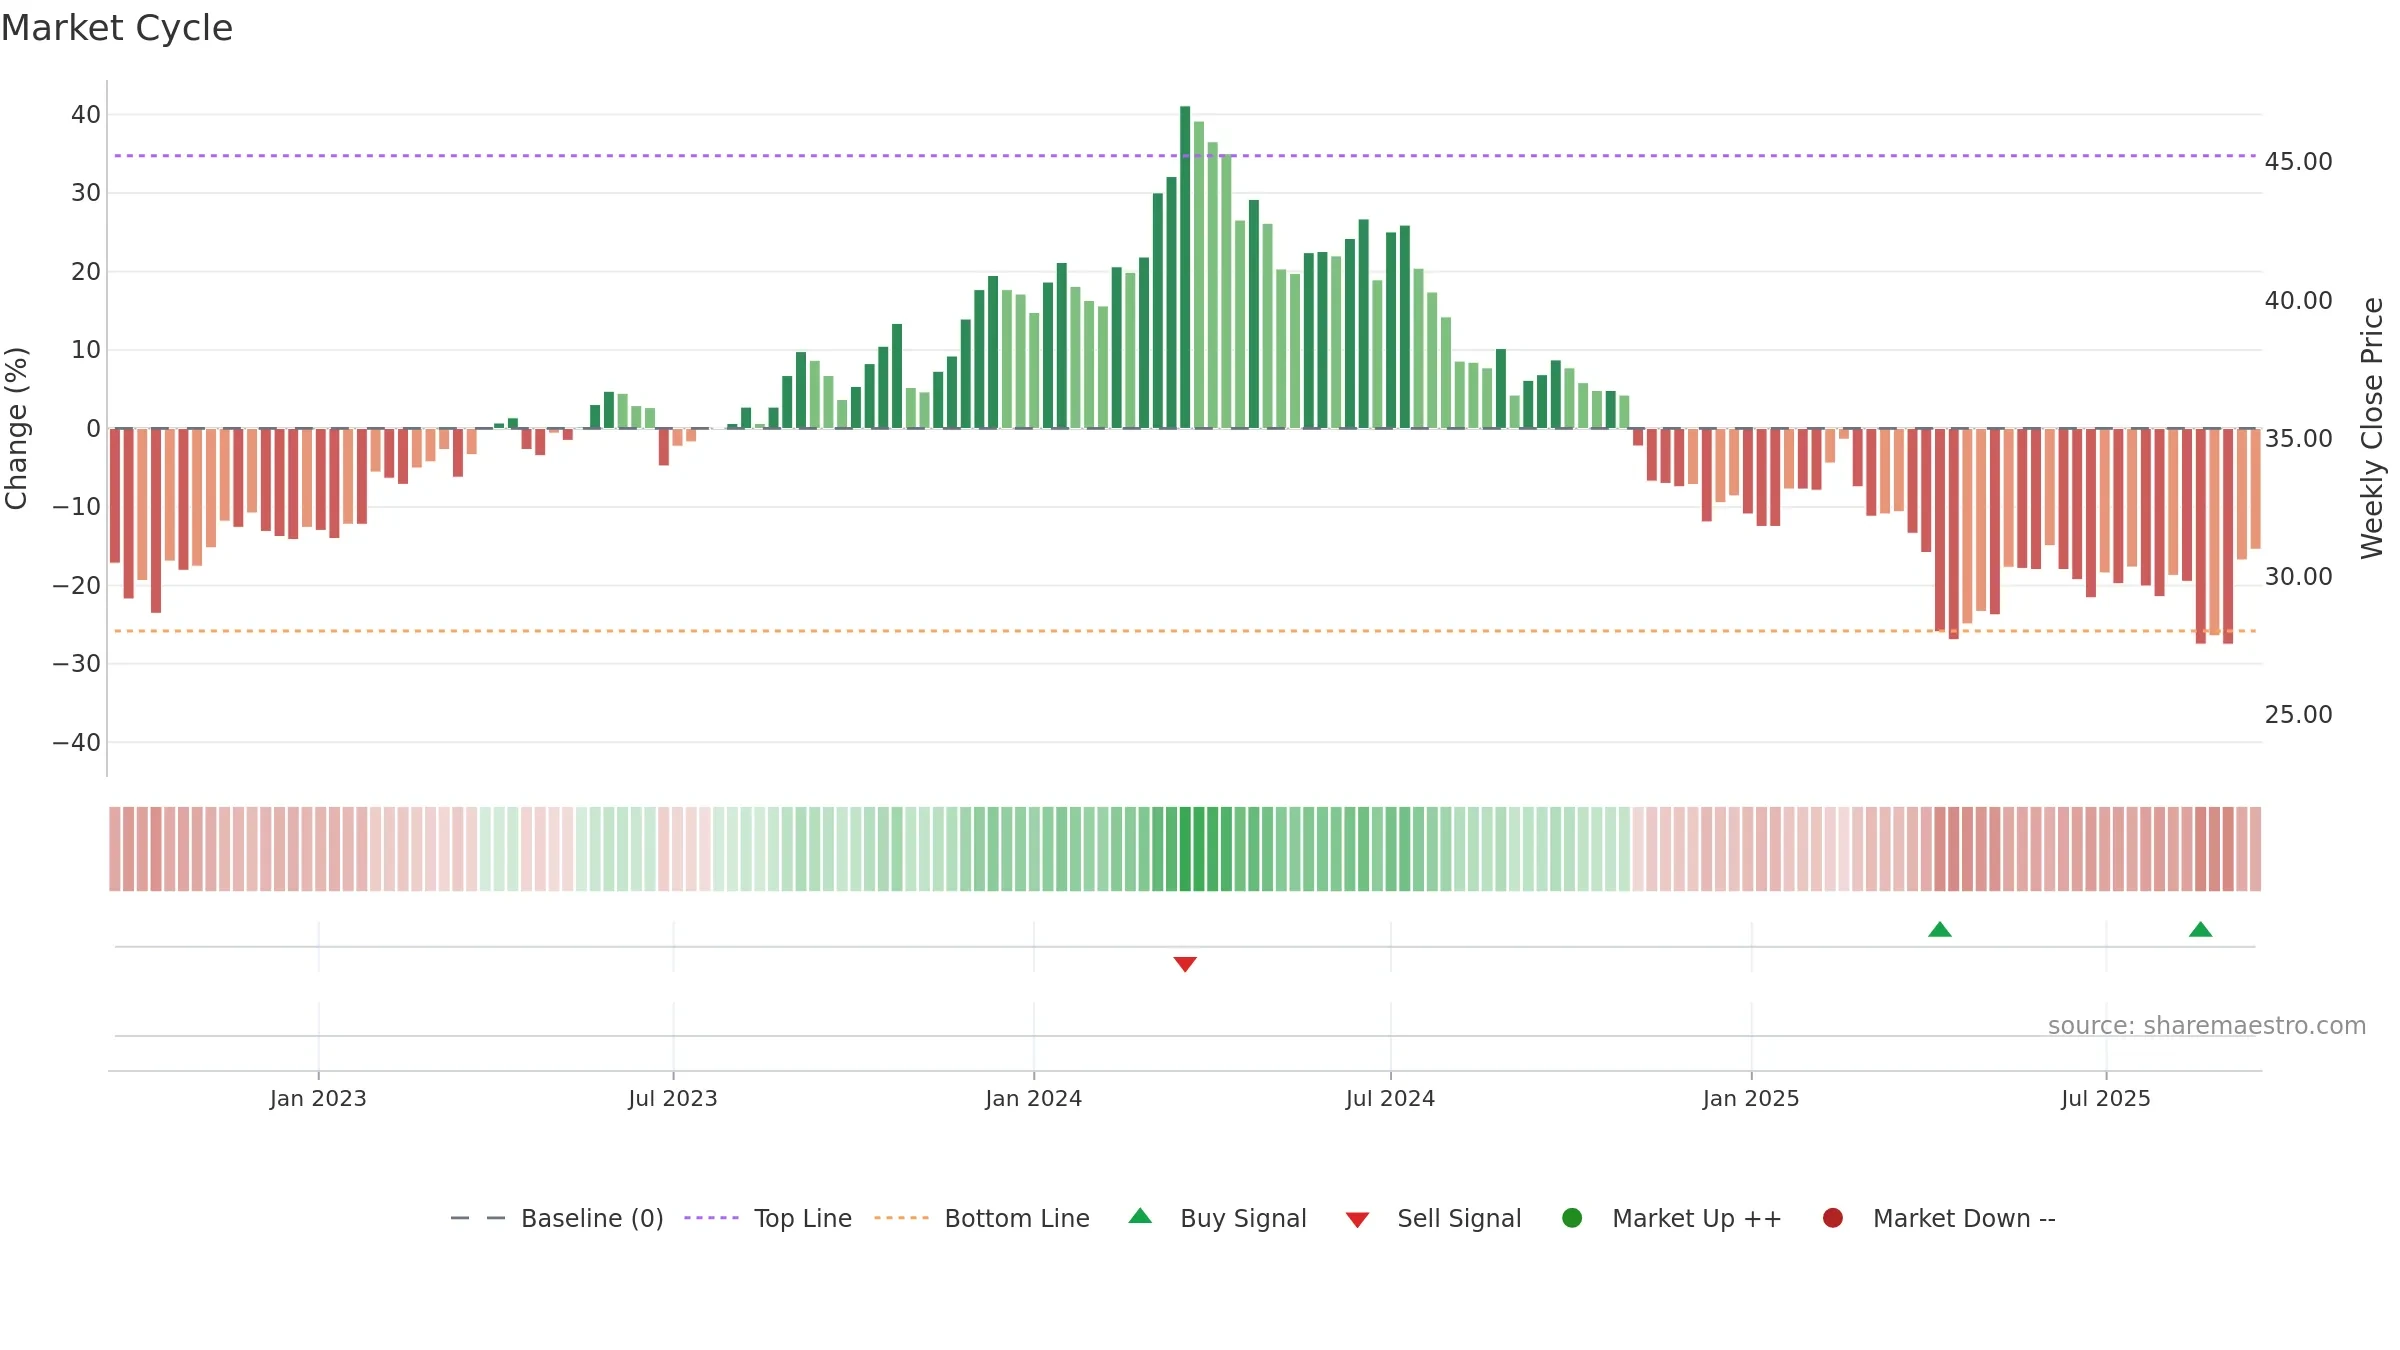2400x1350 pixels.
Task: Toggle the Buy Signal legend entry
Action: tap(1217, 1218)
